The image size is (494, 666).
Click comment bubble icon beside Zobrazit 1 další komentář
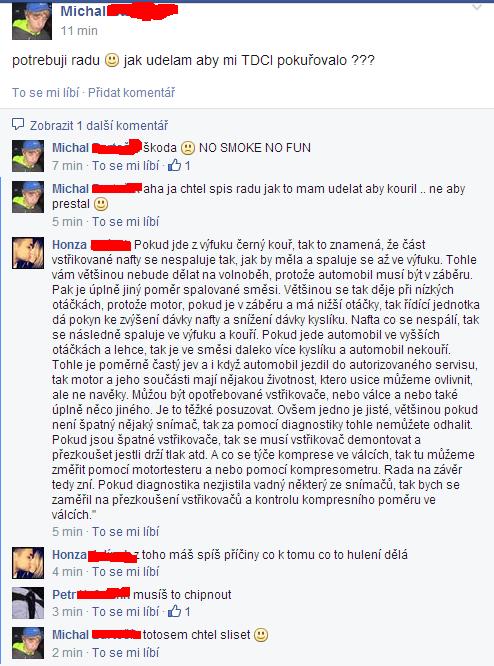tap(18, 124)
